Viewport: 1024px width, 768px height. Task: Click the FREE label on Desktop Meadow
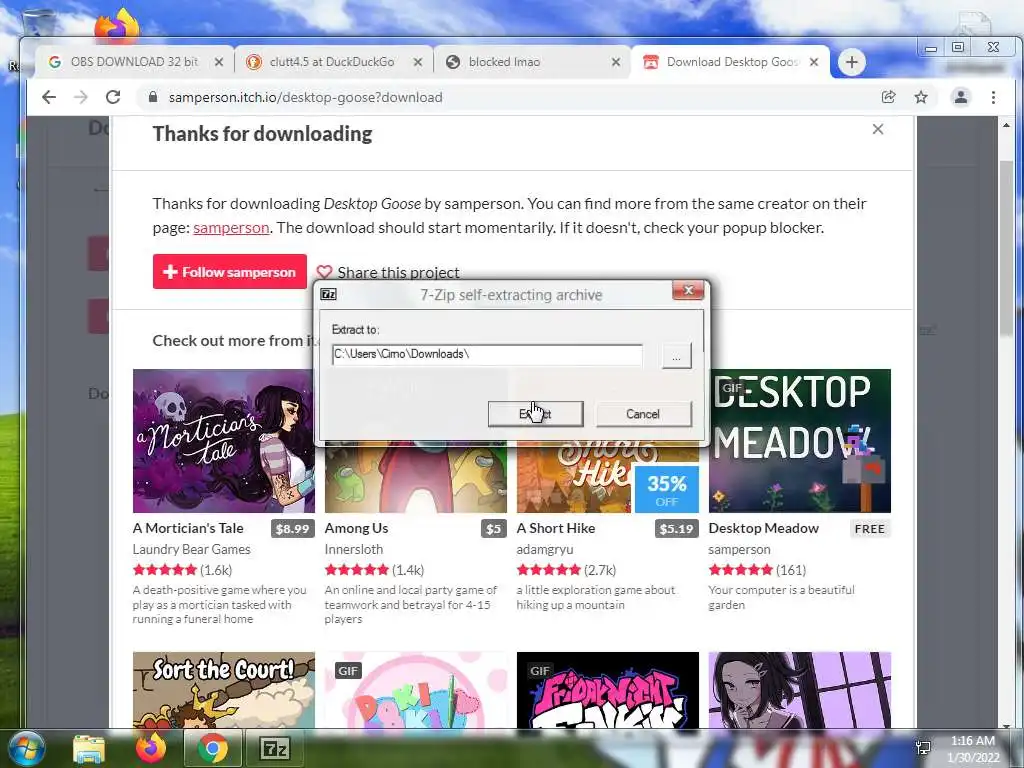pos(870,529)
